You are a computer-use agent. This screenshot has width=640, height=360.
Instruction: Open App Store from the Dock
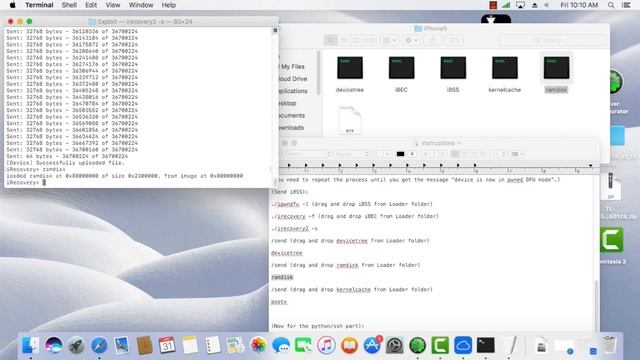pos(372,345)
